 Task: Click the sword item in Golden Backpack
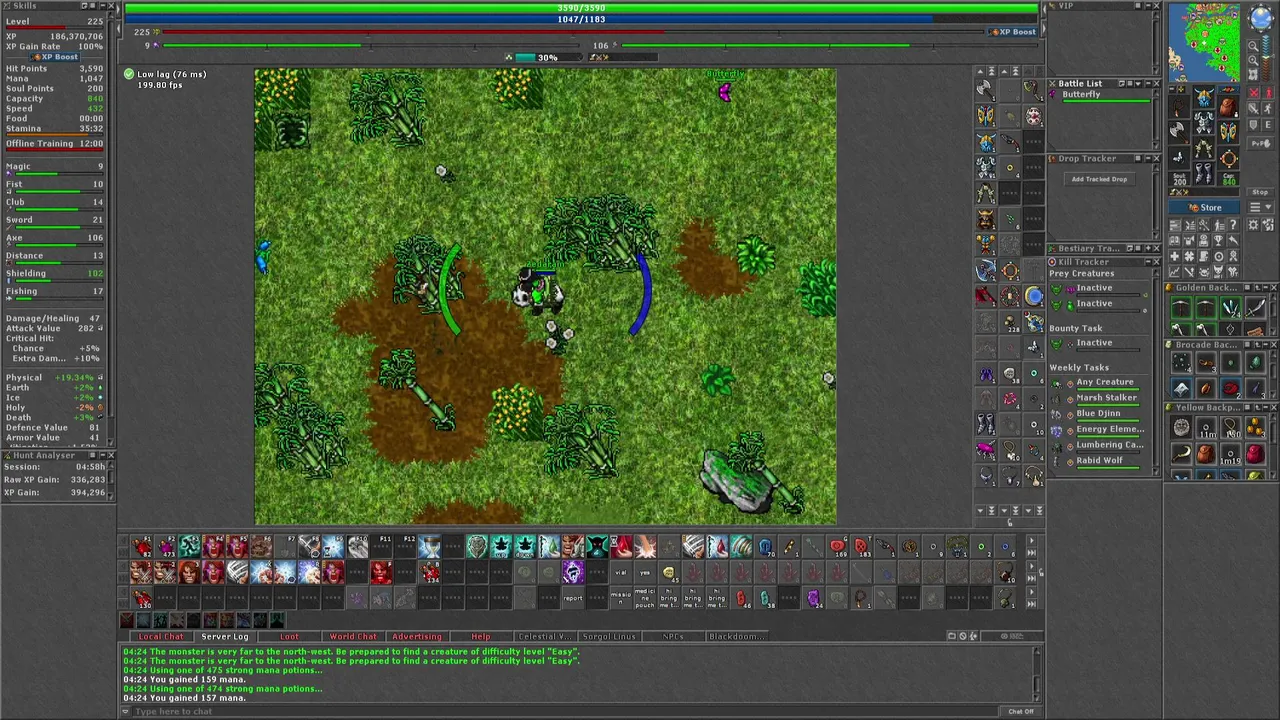(1255, 307)
